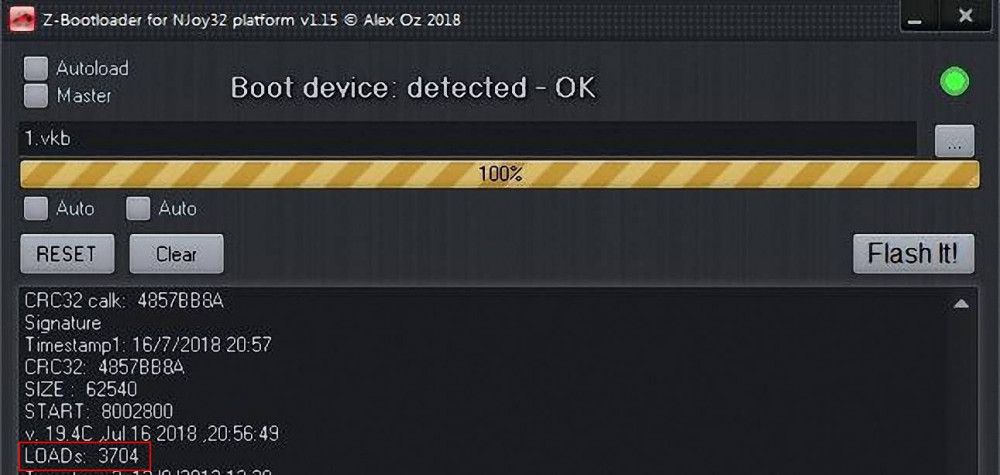Viewport: 1000px width, 475px height.
Task: Select the "SIZE : 62540" log entry
Action: (x=82, y=389)
